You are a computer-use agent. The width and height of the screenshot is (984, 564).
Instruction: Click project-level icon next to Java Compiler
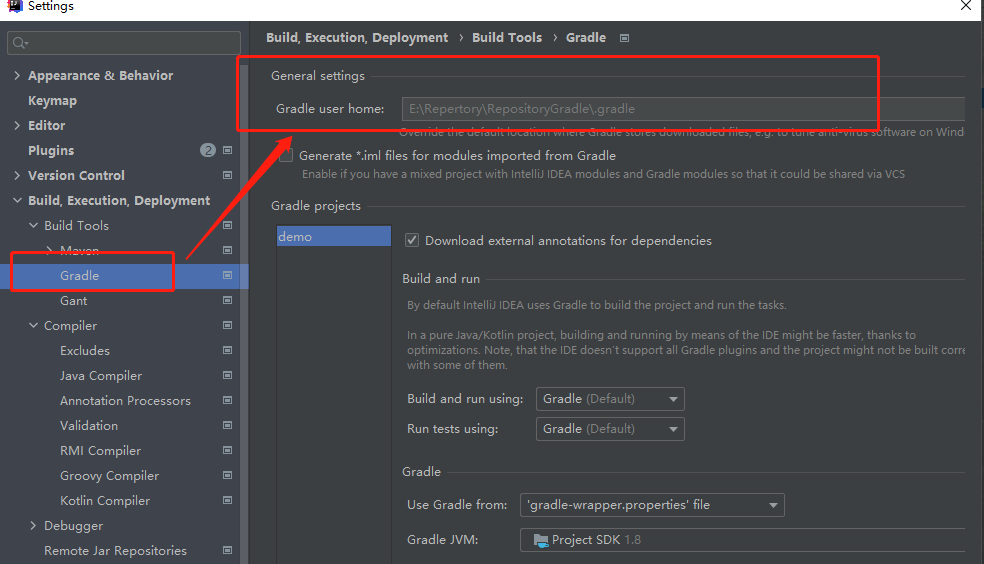pyautogui.click(x=227, y=375)
